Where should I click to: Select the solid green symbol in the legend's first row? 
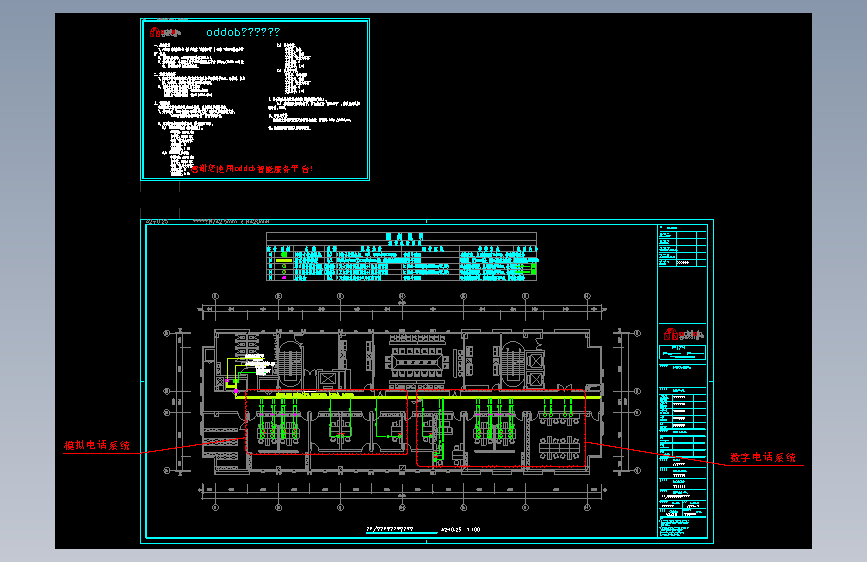click(x=284, y=254)
